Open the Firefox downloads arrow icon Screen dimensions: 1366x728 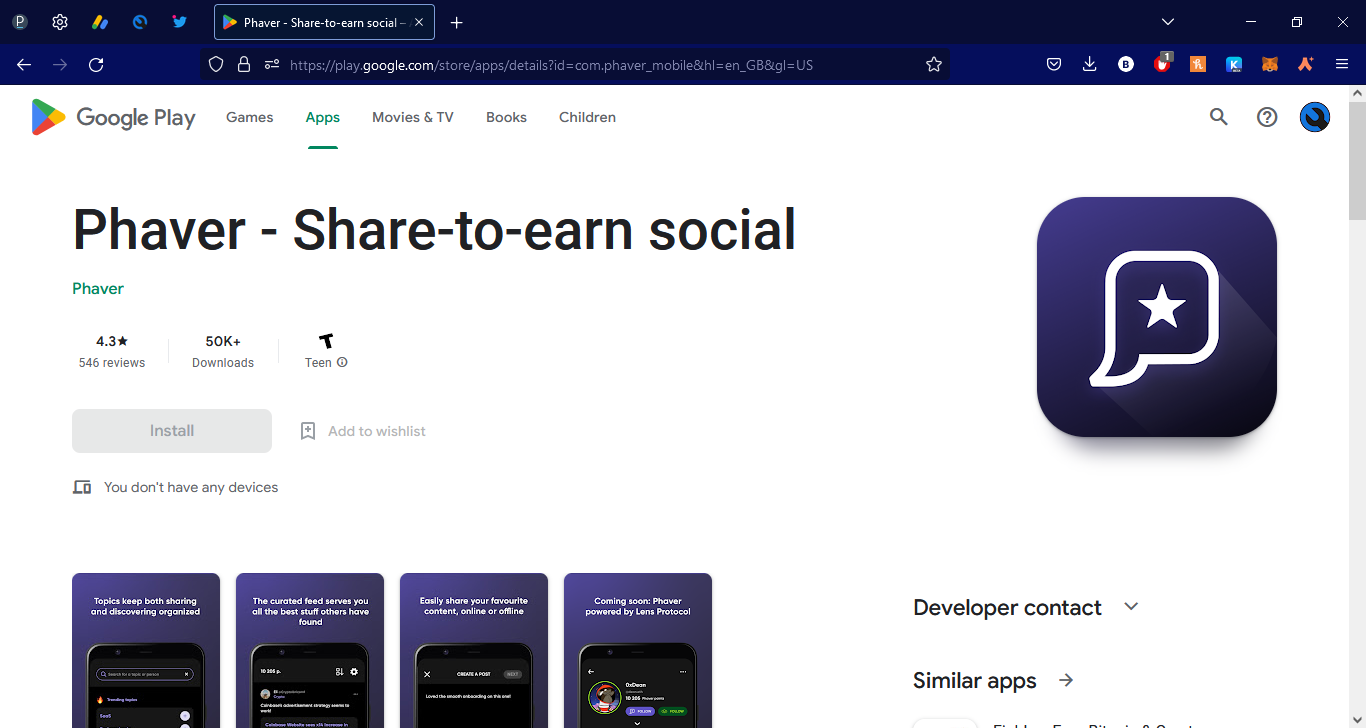coord(1090,64)
